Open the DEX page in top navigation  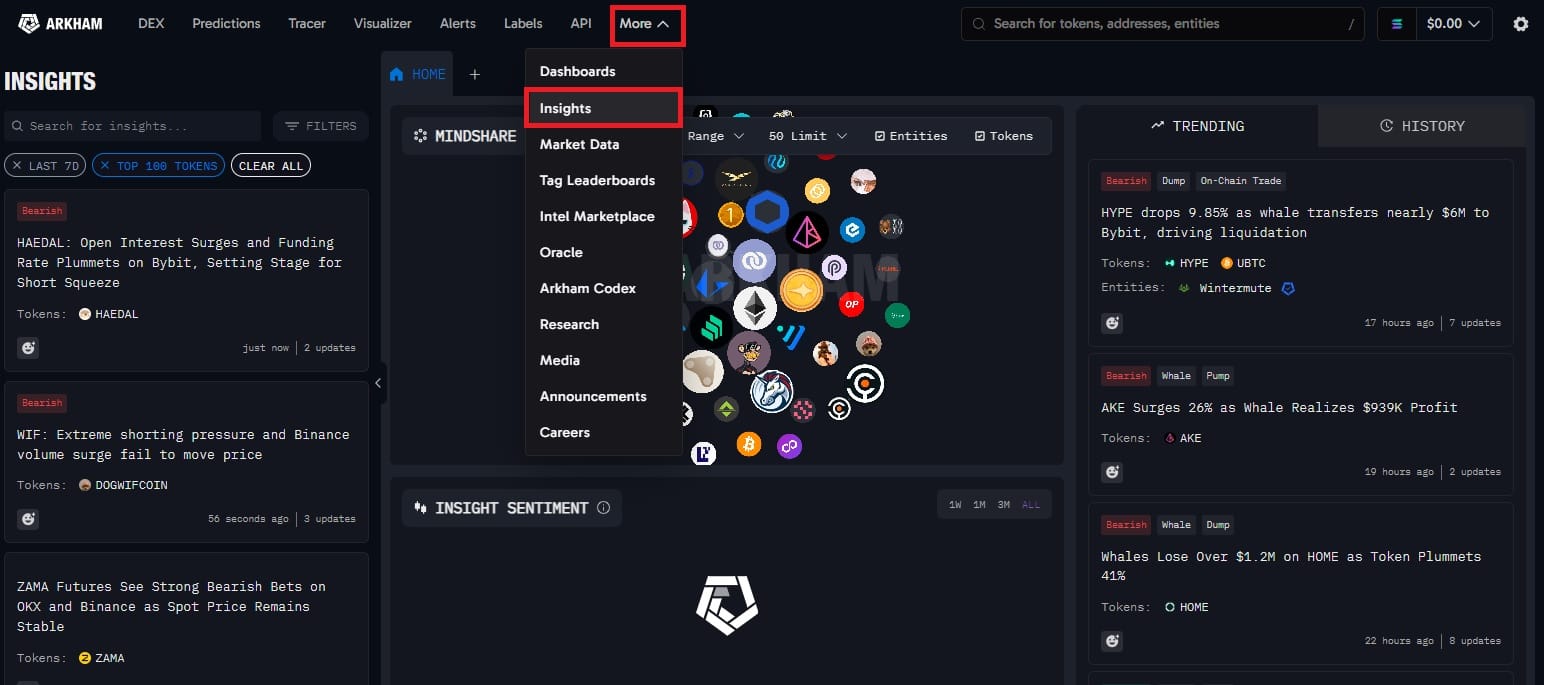tap(151, 24)
